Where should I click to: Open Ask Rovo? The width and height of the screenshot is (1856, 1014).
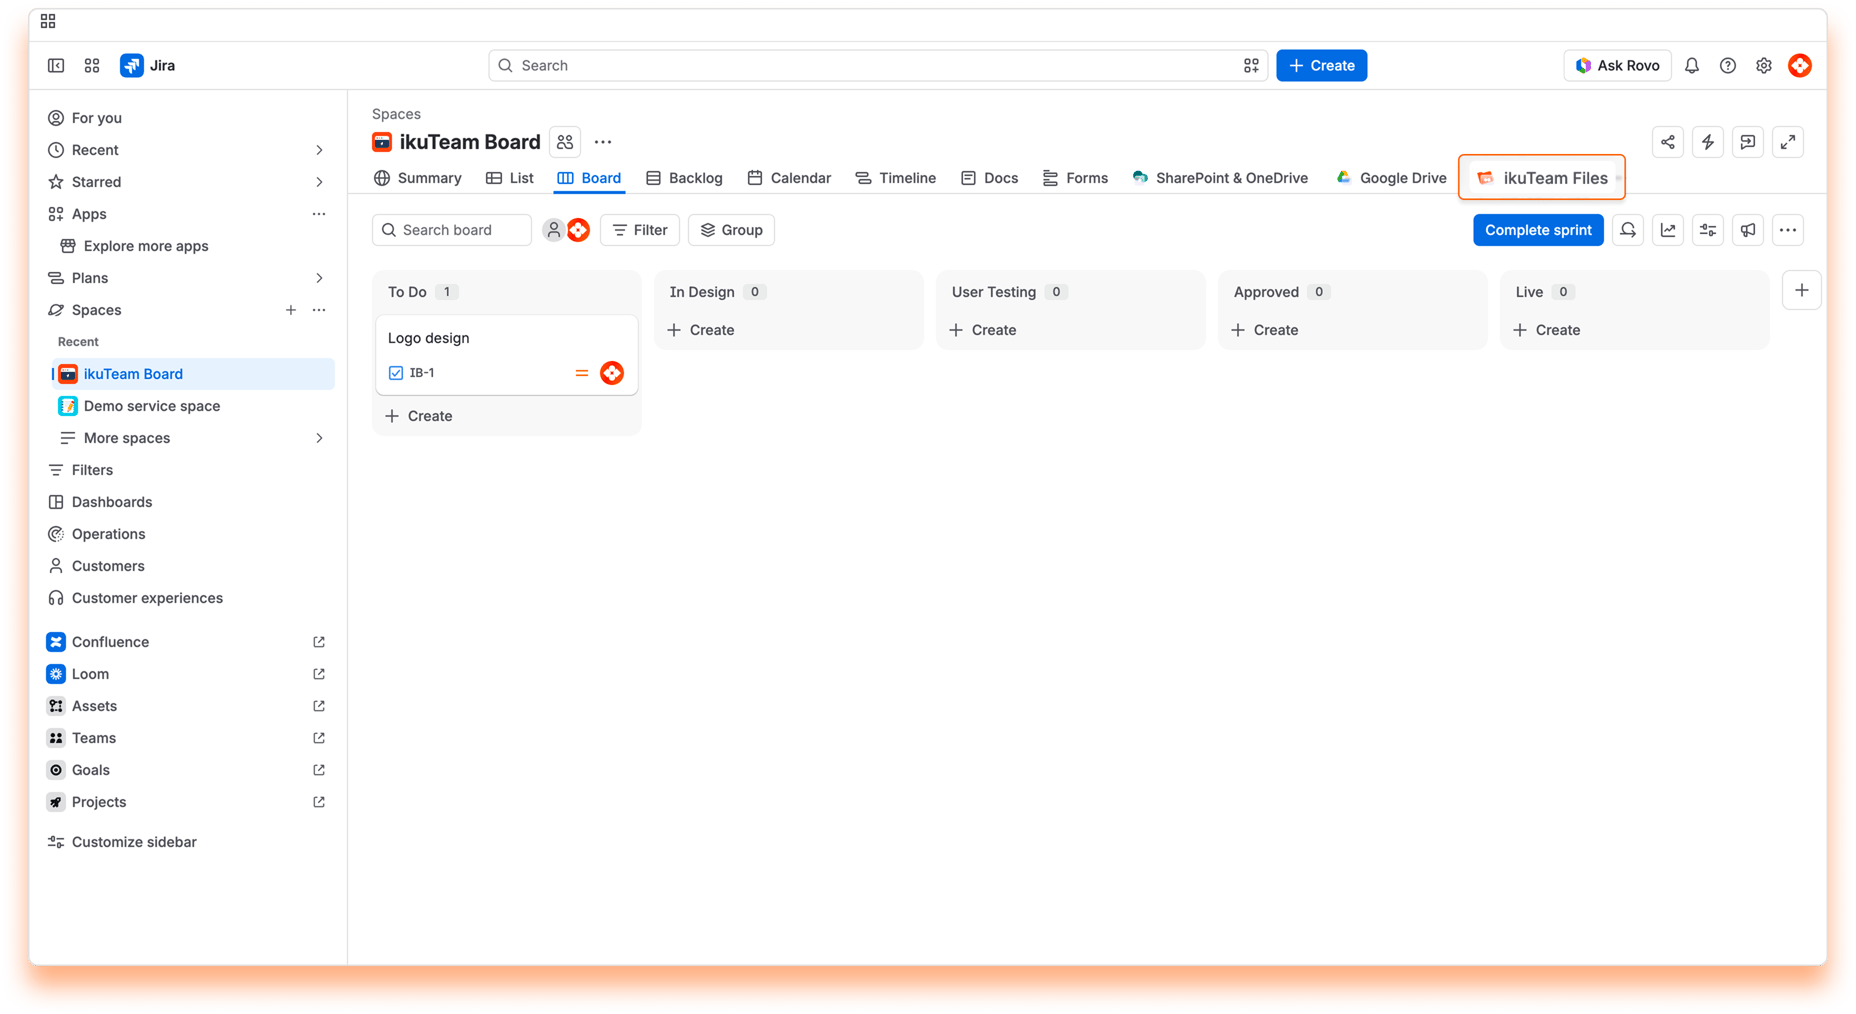(1617, 66)
